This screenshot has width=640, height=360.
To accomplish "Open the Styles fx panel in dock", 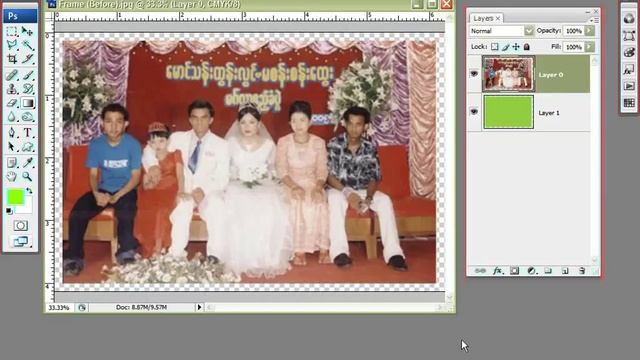I will tap(629, 69).
